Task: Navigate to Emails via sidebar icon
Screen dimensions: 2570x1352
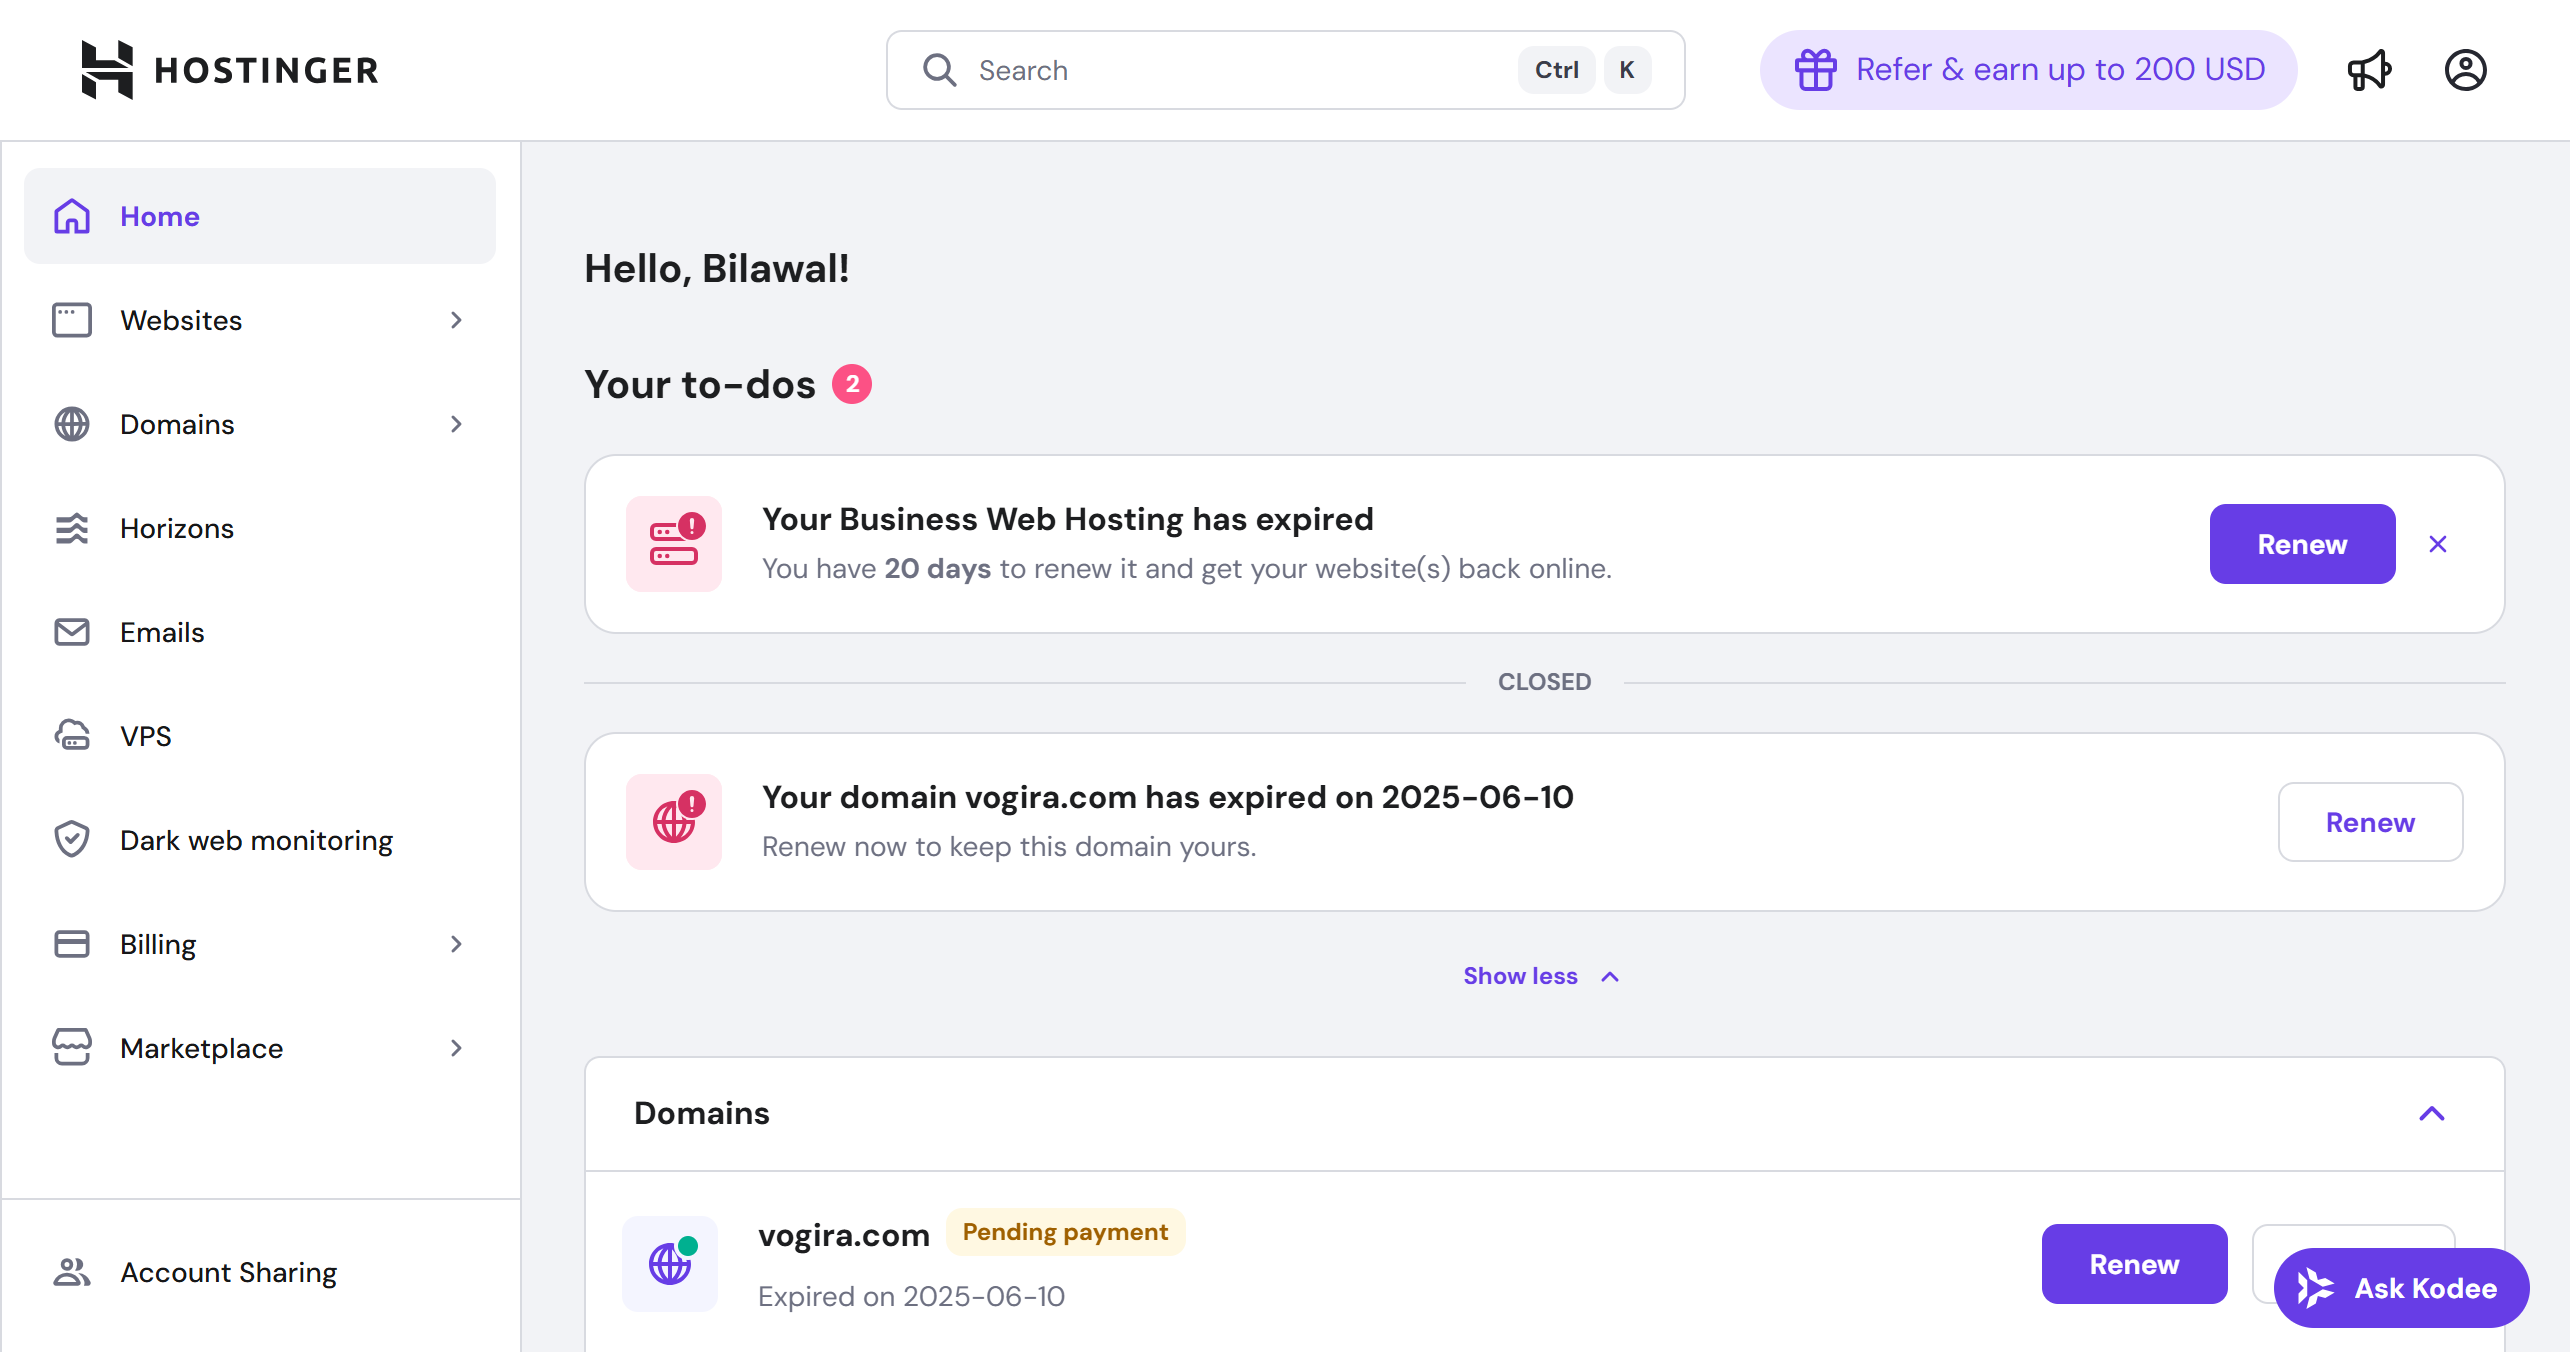Action: point(162,632)
